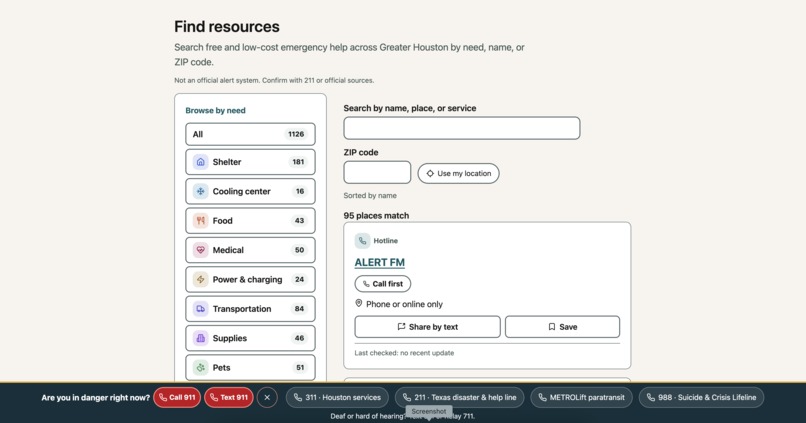Click the Shelter house icon
806x423 pixels.
tap(200, 162)
